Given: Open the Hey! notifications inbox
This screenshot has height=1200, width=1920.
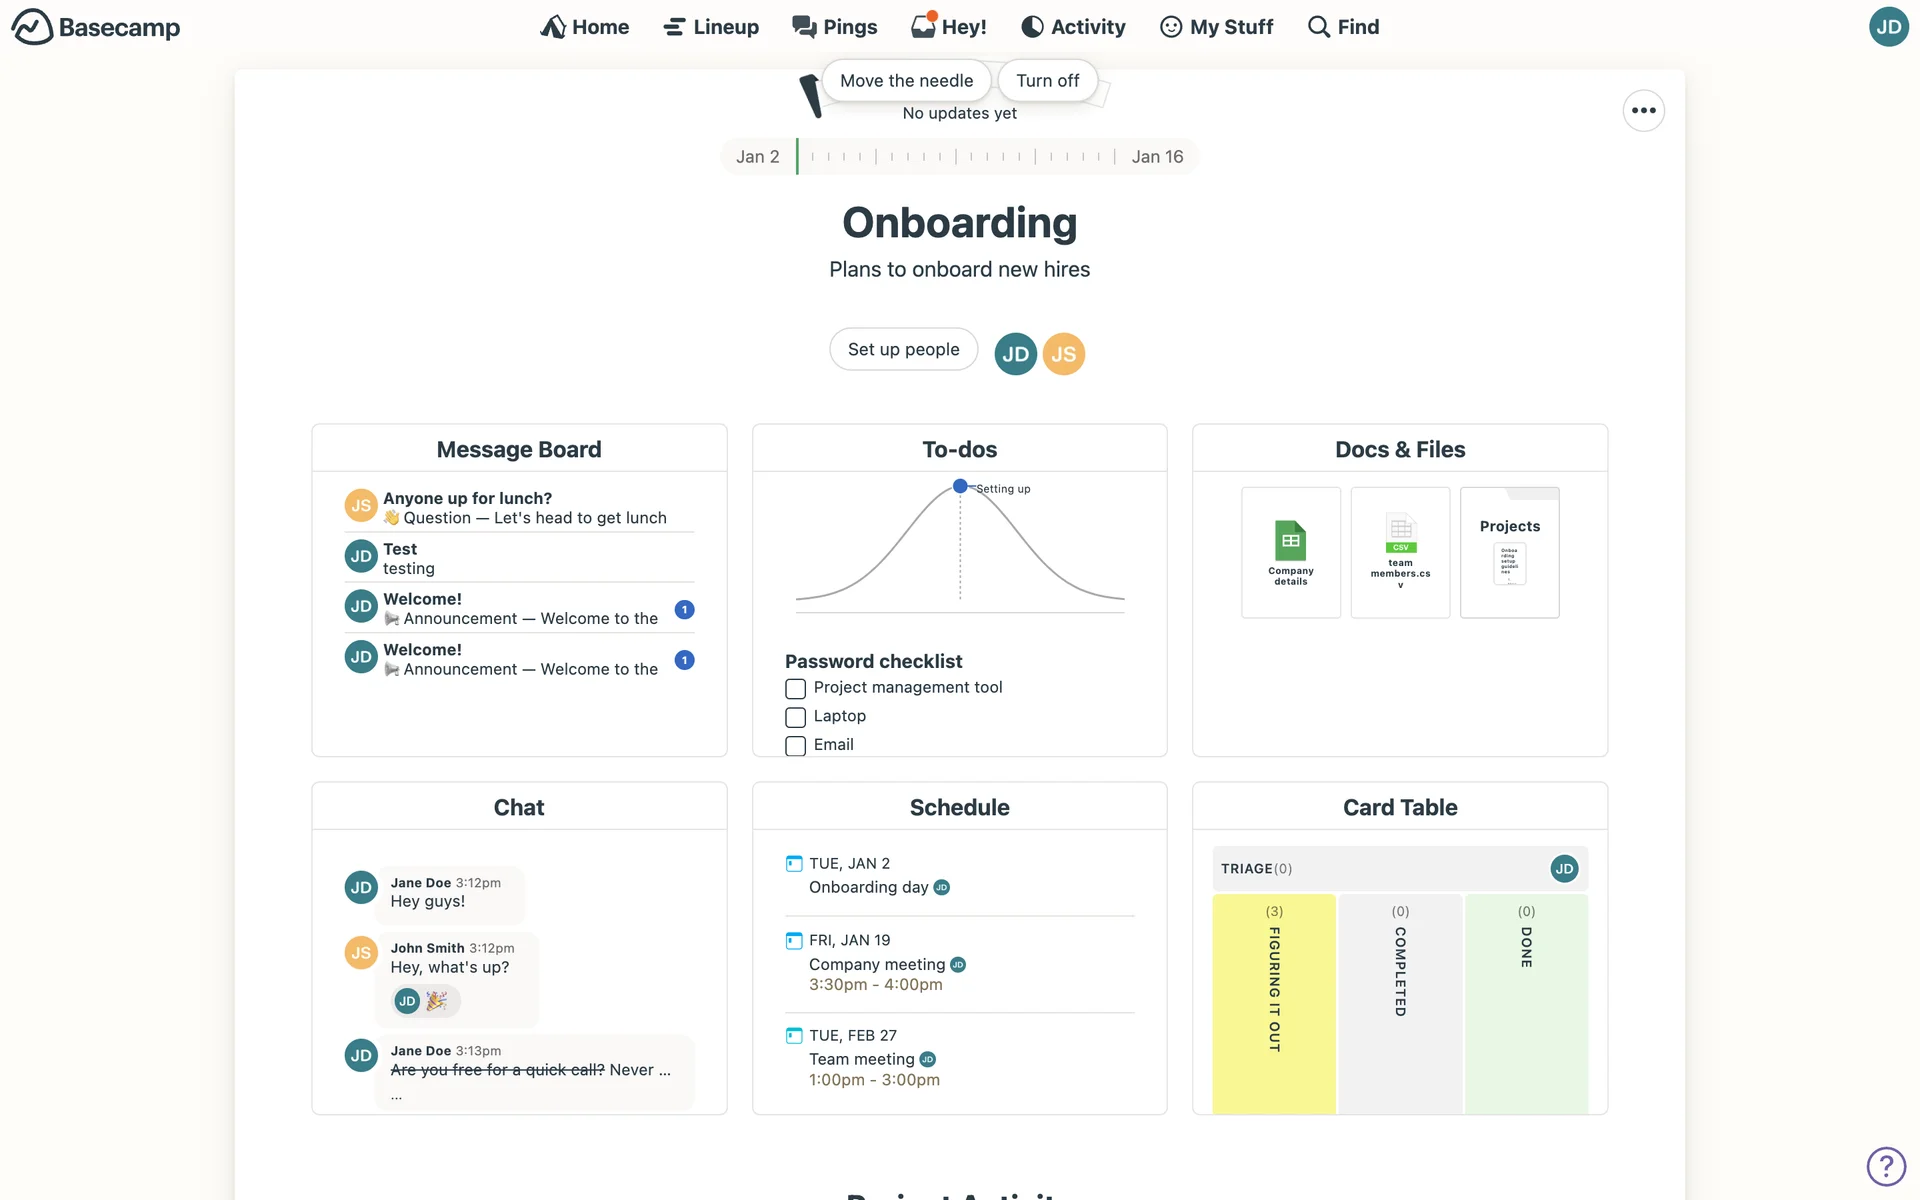Looking at the screenshot, I should pos(948,27).
